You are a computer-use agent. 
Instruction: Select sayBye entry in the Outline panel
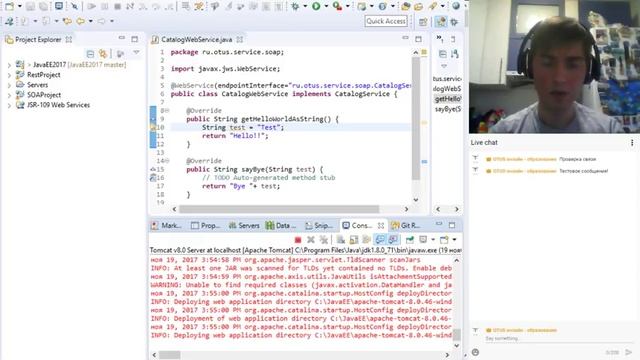(x=448, y=109)
